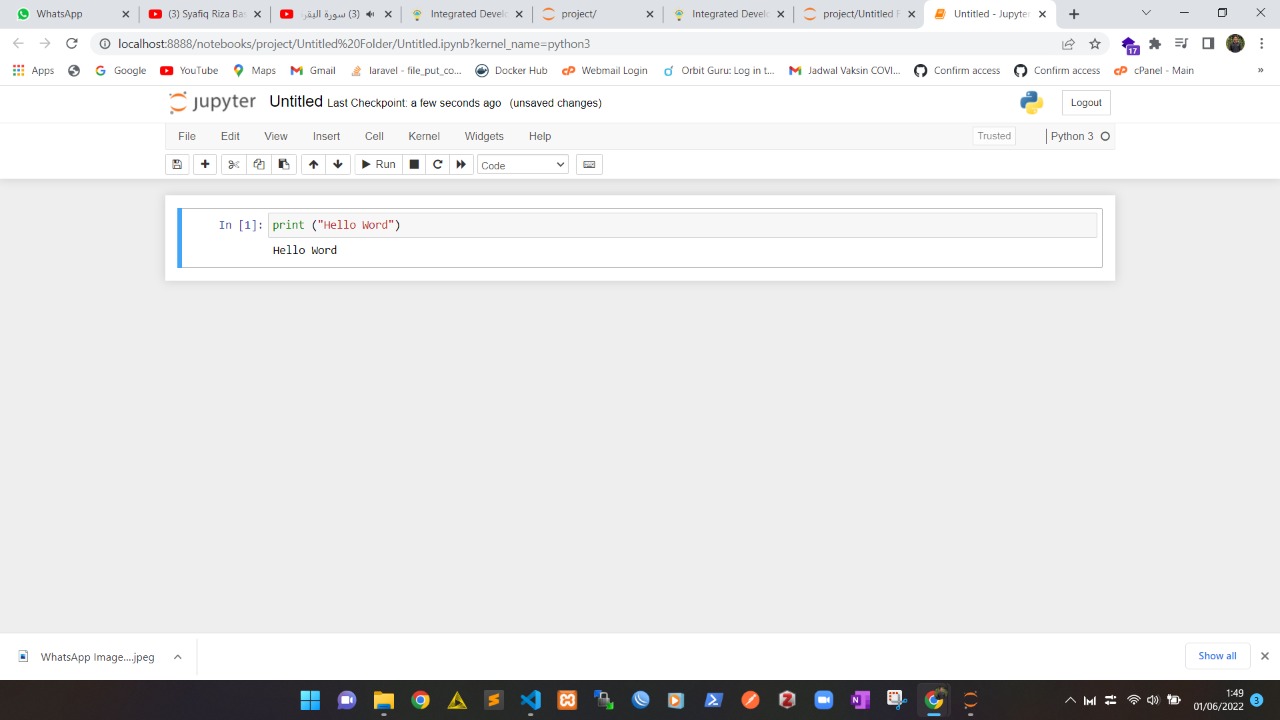Copy selected cells icon in toolbar
This screenshot has height=720, width=1280.
(x=259, y=164)
